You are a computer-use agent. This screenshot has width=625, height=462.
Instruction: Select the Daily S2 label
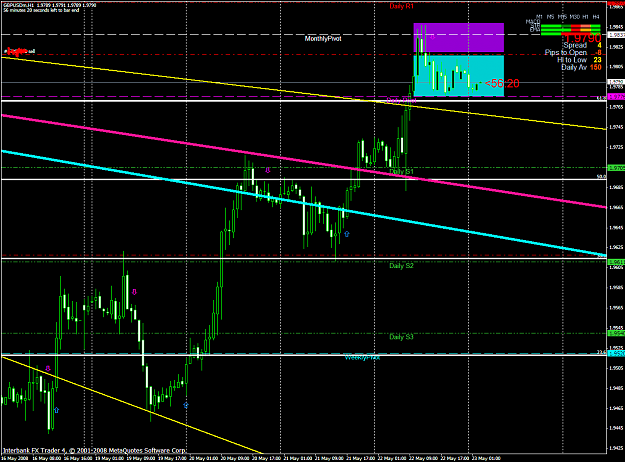click(401, 265)
